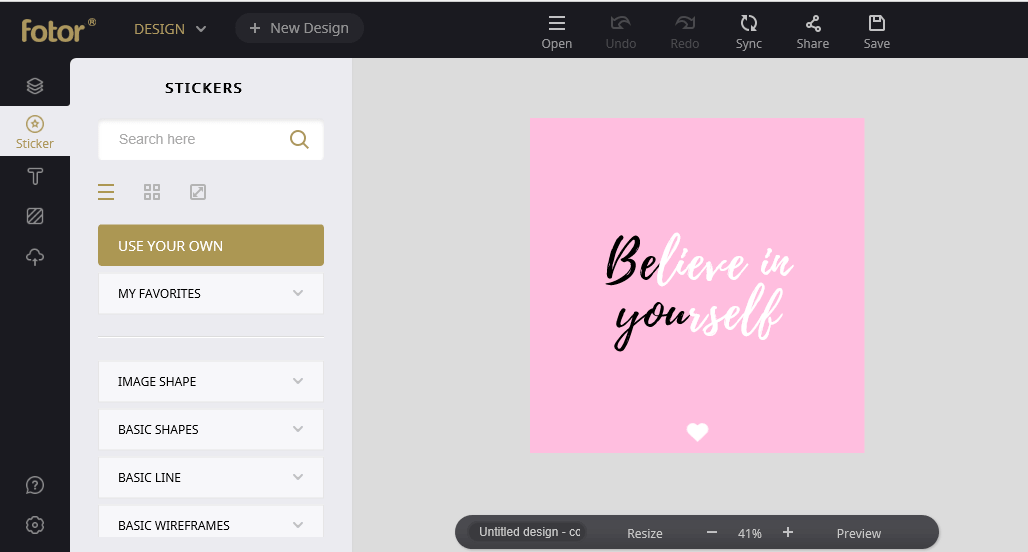Screen dimensions: 1028x552
Task: Save the design with Save icon
Action: [876, 30]
